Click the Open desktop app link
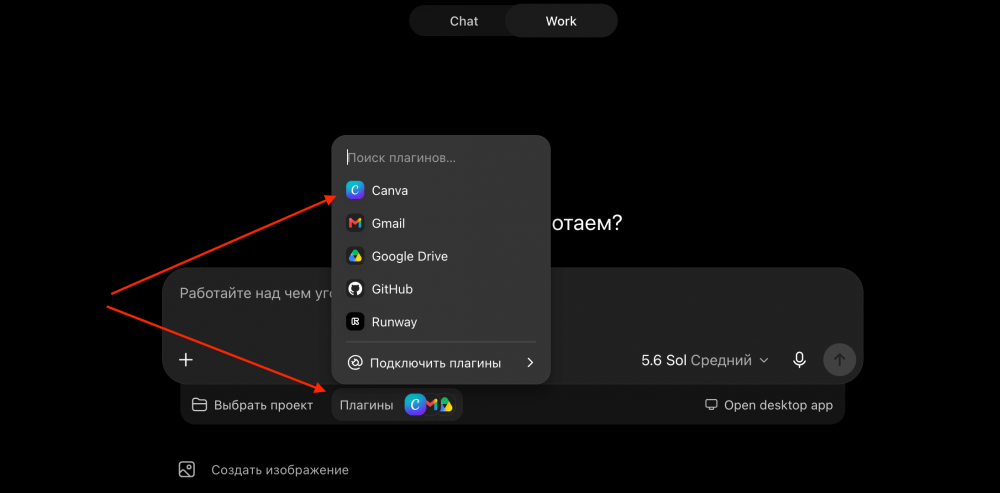The width and height of the screenshot is (1000, 493). tap(768, 405)
